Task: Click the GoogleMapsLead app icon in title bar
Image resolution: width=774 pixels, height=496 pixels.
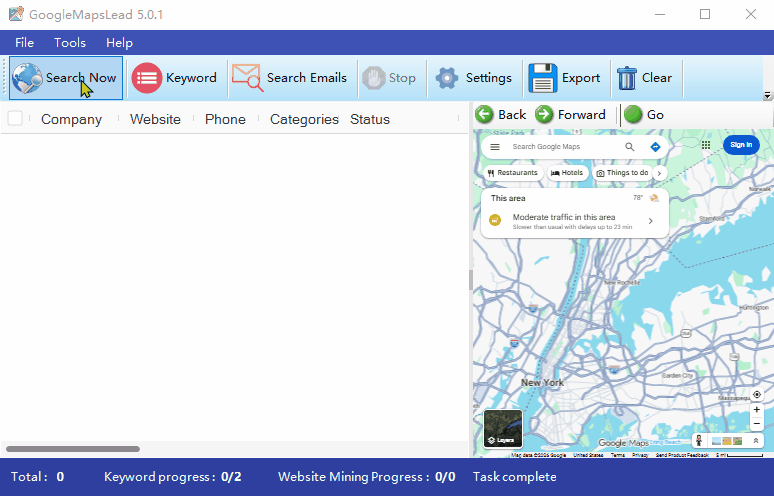Action: [16, 14]
